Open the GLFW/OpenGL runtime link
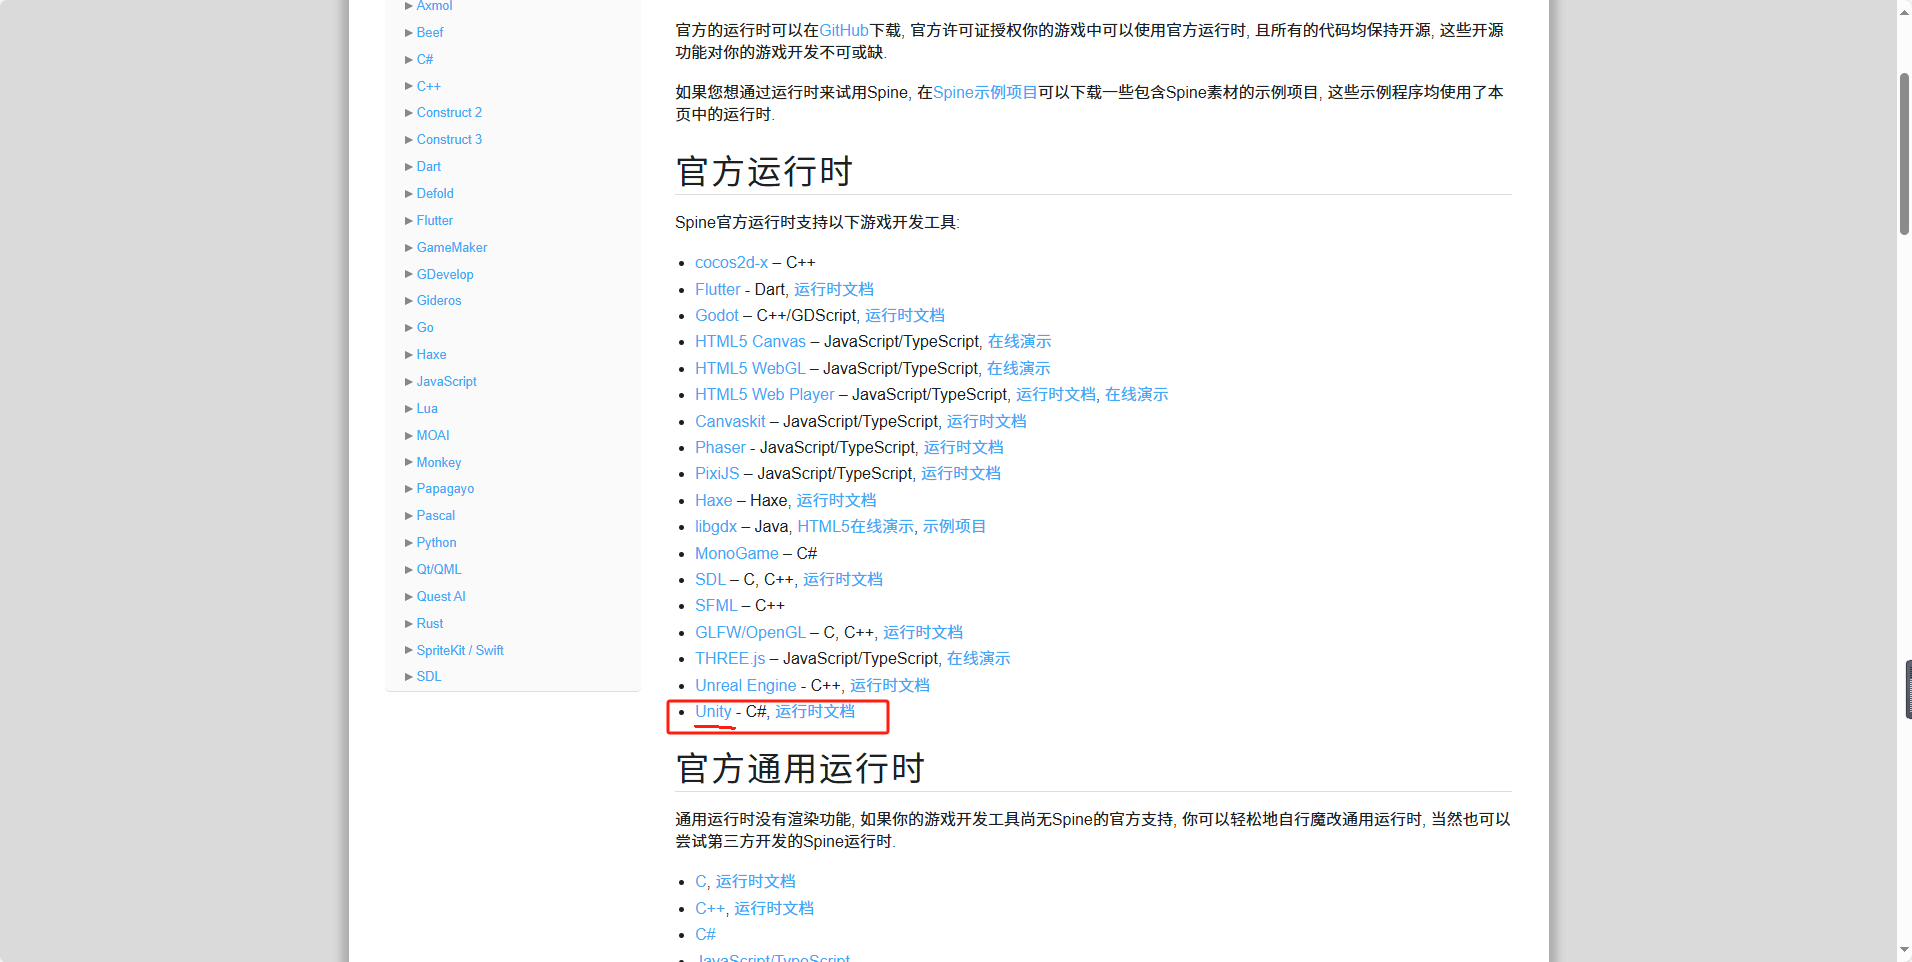The width and height of the screenshot is (1912, 962). coord(750,632)
